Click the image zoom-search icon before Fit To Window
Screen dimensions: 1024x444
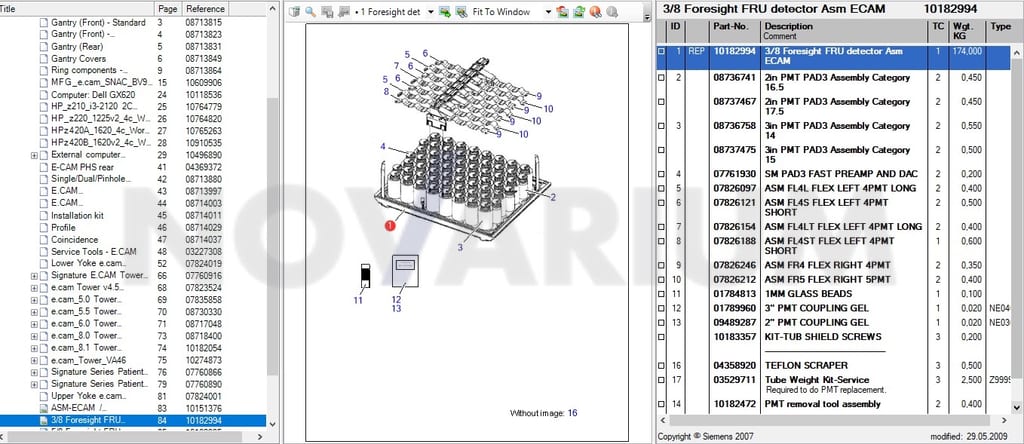pos(461,12)
